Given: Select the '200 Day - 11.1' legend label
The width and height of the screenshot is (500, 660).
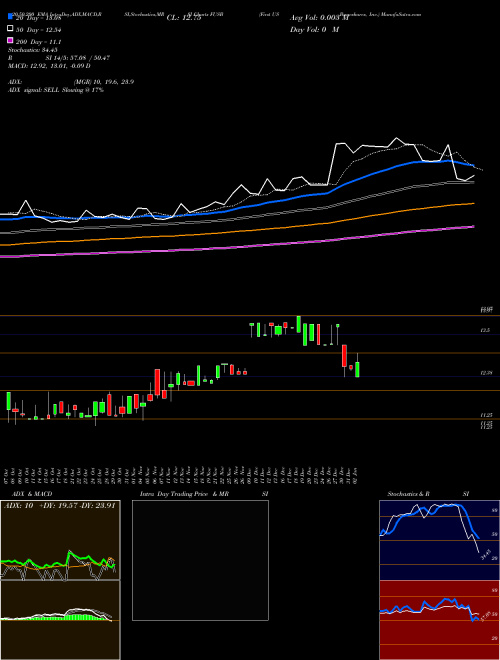Looking at the screenshot, I should click(38, 41).
